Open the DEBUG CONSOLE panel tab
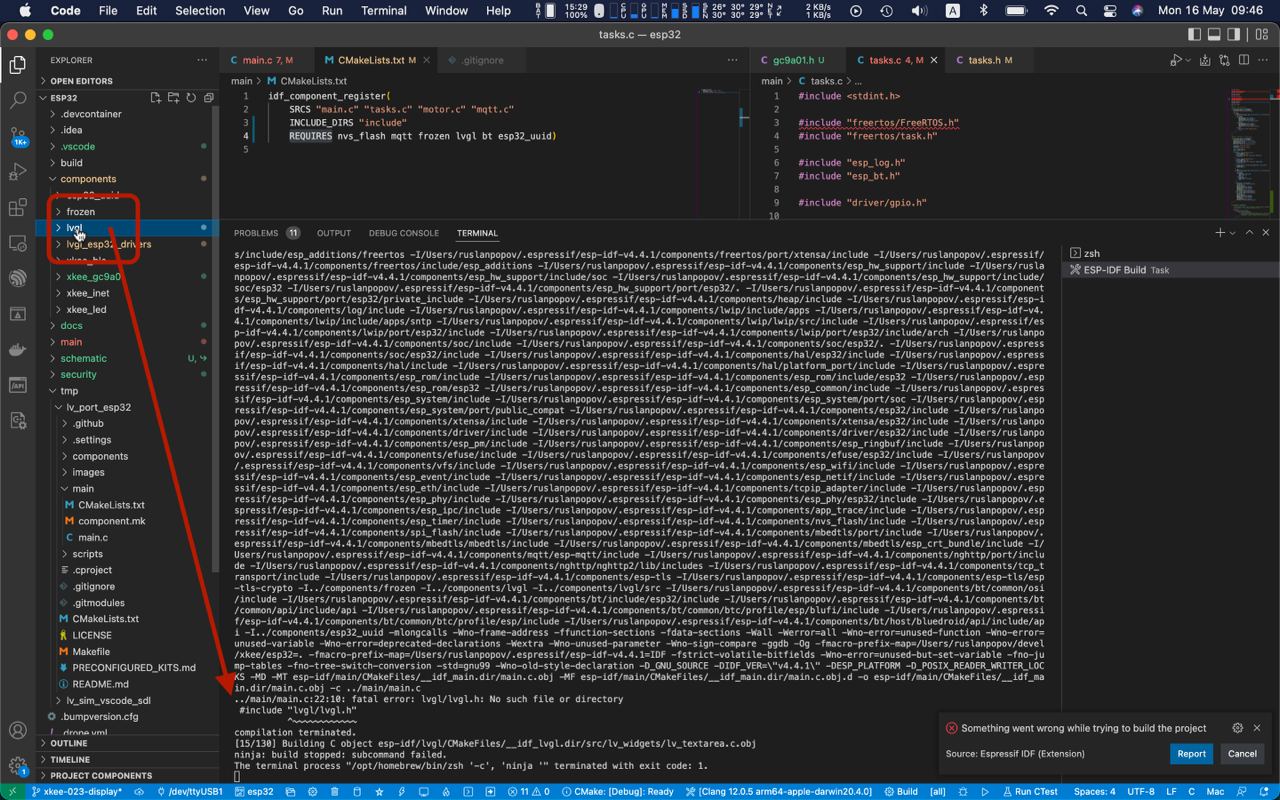This screenshot has width=1280, height=800. 404,233
